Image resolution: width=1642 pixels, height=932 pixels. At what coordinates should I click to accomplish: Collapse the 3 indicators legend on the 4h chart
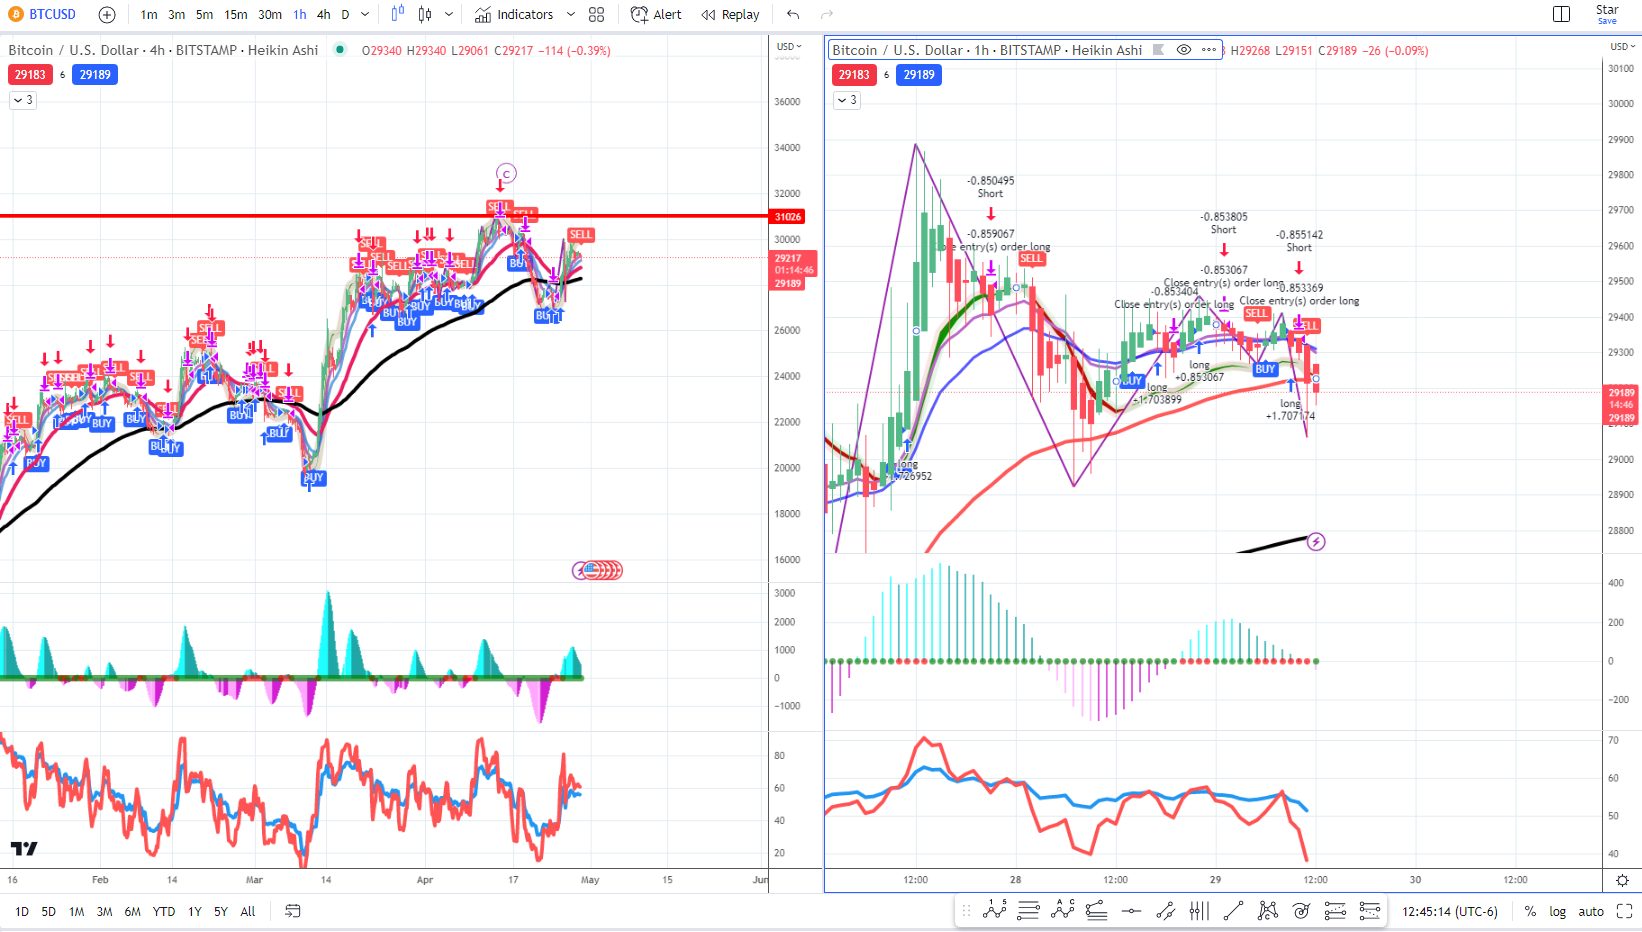pos(23,100)
